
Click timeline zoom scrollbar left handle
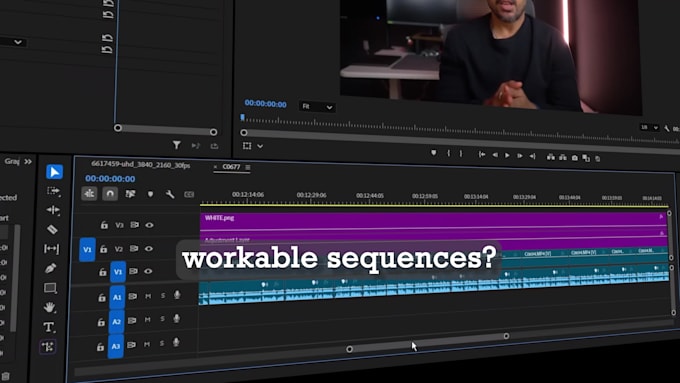[x=350, y=349]
